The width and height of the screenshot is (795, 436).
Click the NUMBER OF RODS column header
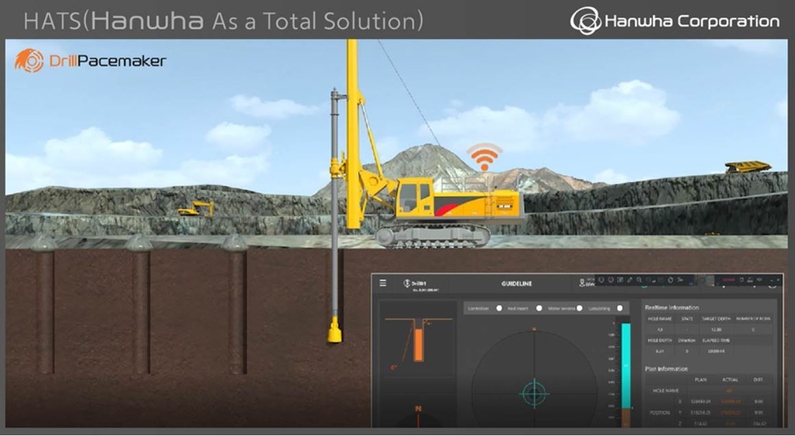[753, 319]
